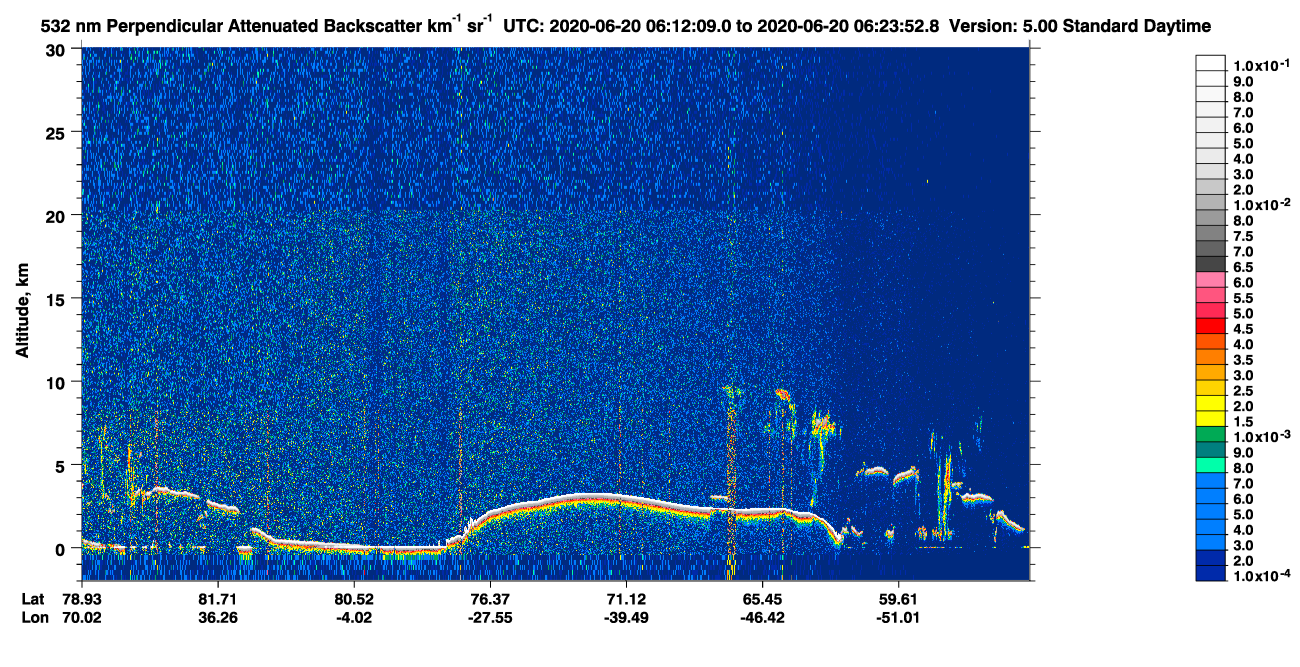Click longitude value 70.02
This screenshot has height=667, width=1300.
[81, 618]
